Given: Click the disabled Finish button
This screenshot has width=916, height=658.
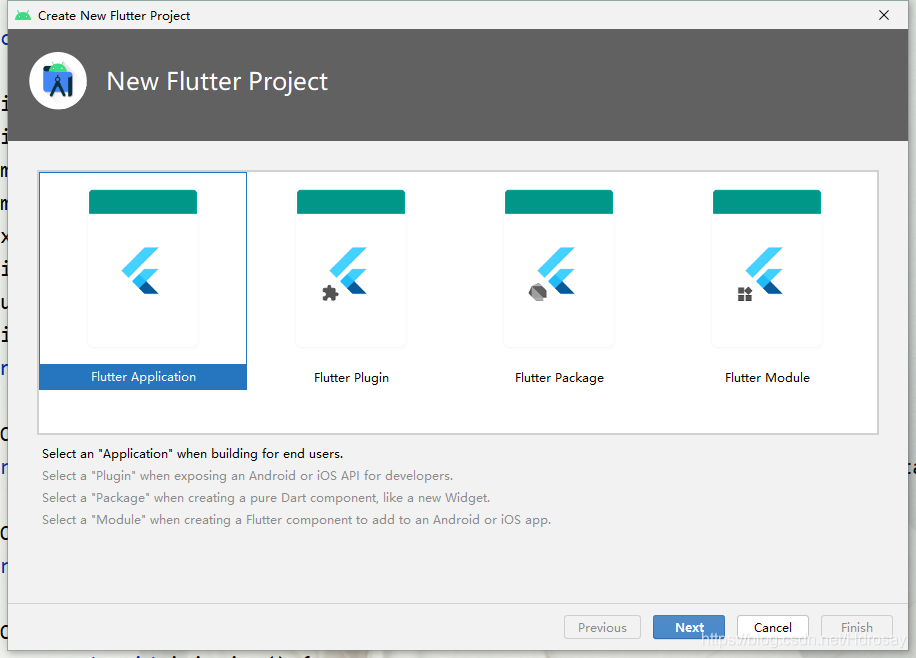Looking at the screenshot, I should (x=856, y=627).
